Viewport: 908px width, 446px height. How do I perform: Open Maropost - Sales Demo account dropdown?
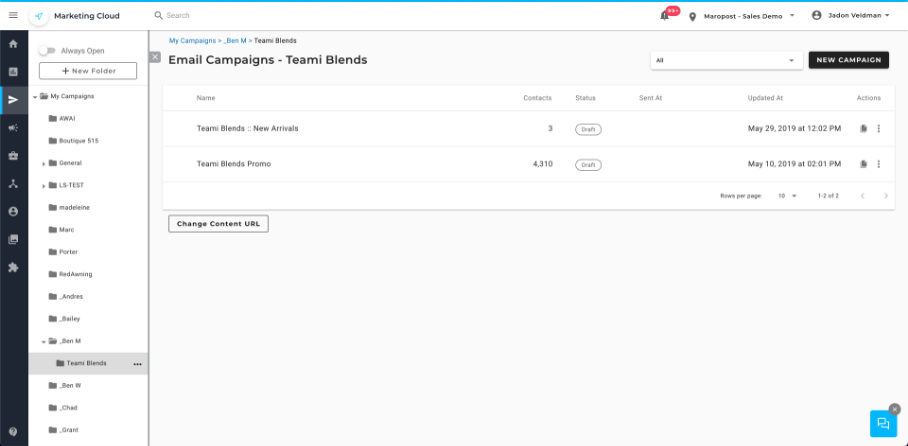[x=749, y=16]
